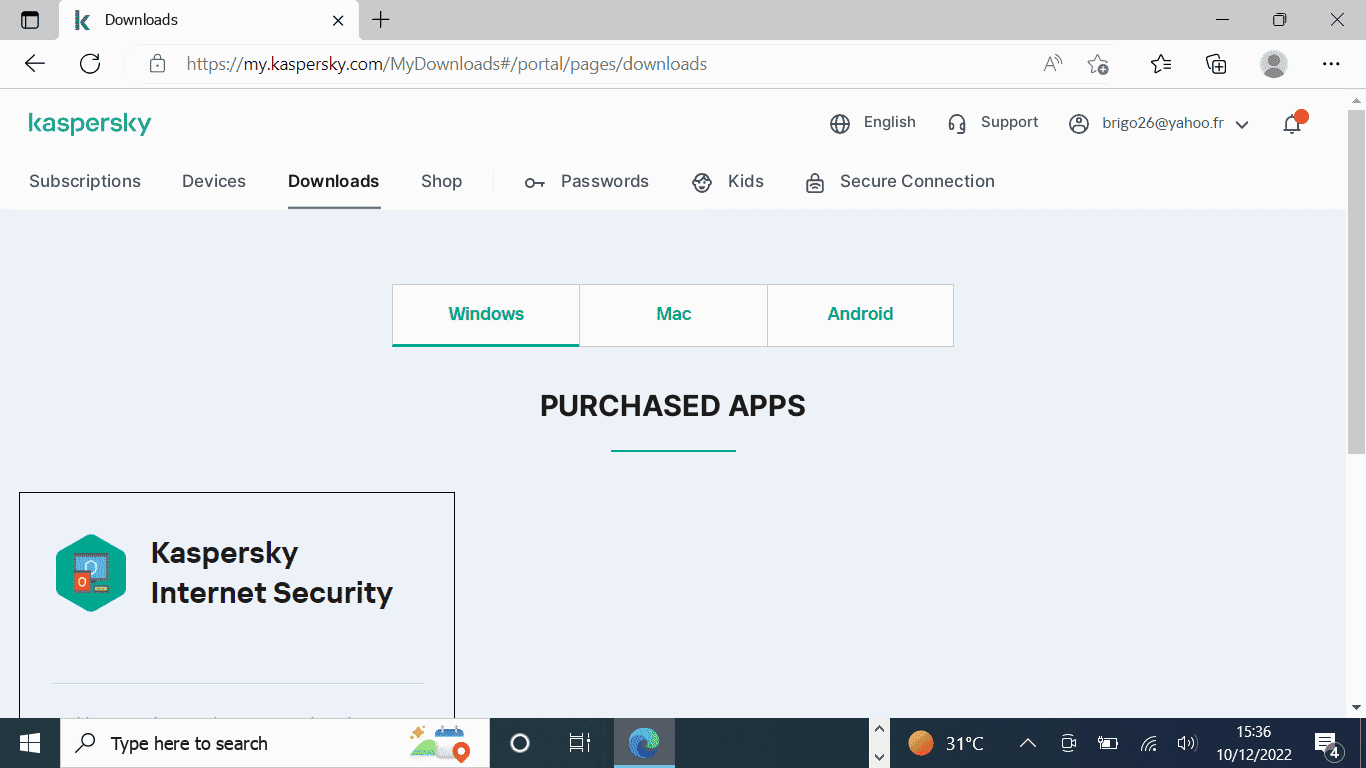The image size is (1366, 768).
Task: Open the Edge profile avatar
Action: pyautogui.click(x=1273, y=64)
